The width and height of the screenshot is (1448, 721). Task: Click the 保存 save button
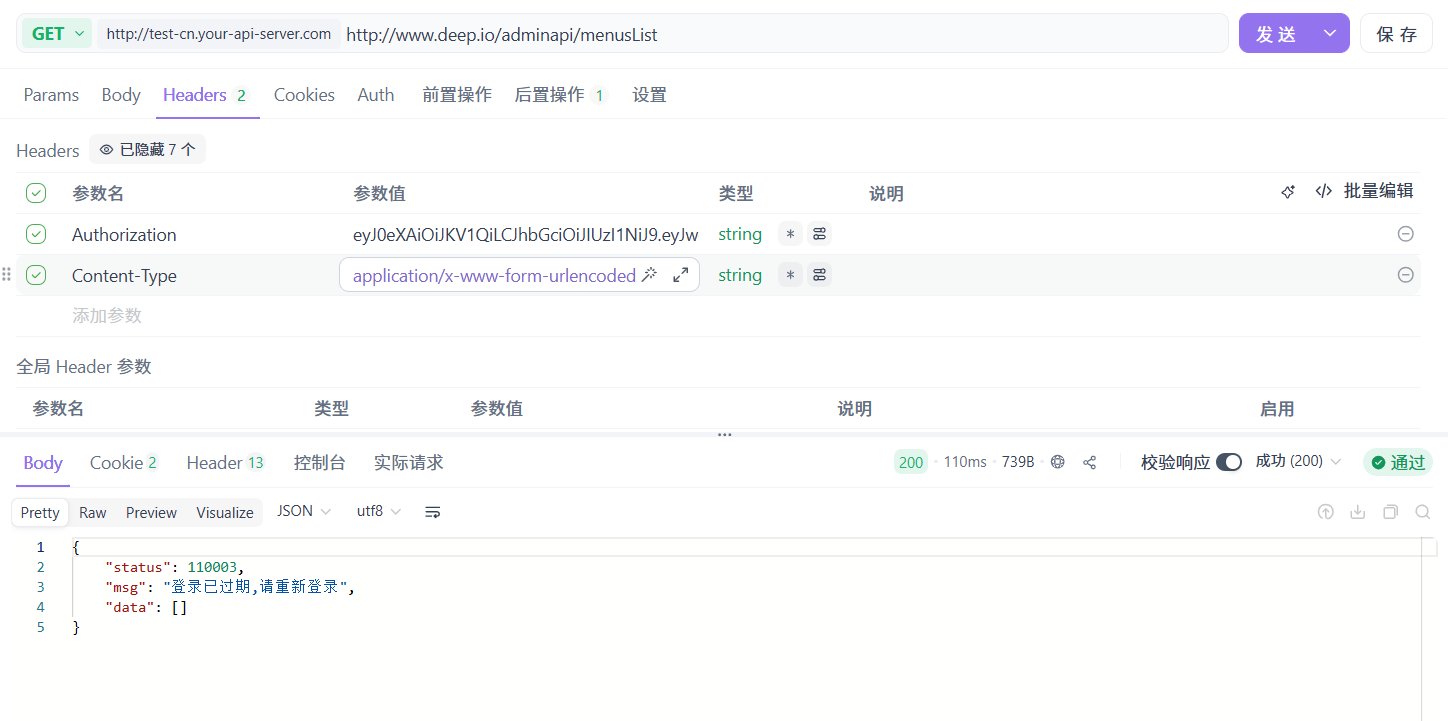[1396, 33]
